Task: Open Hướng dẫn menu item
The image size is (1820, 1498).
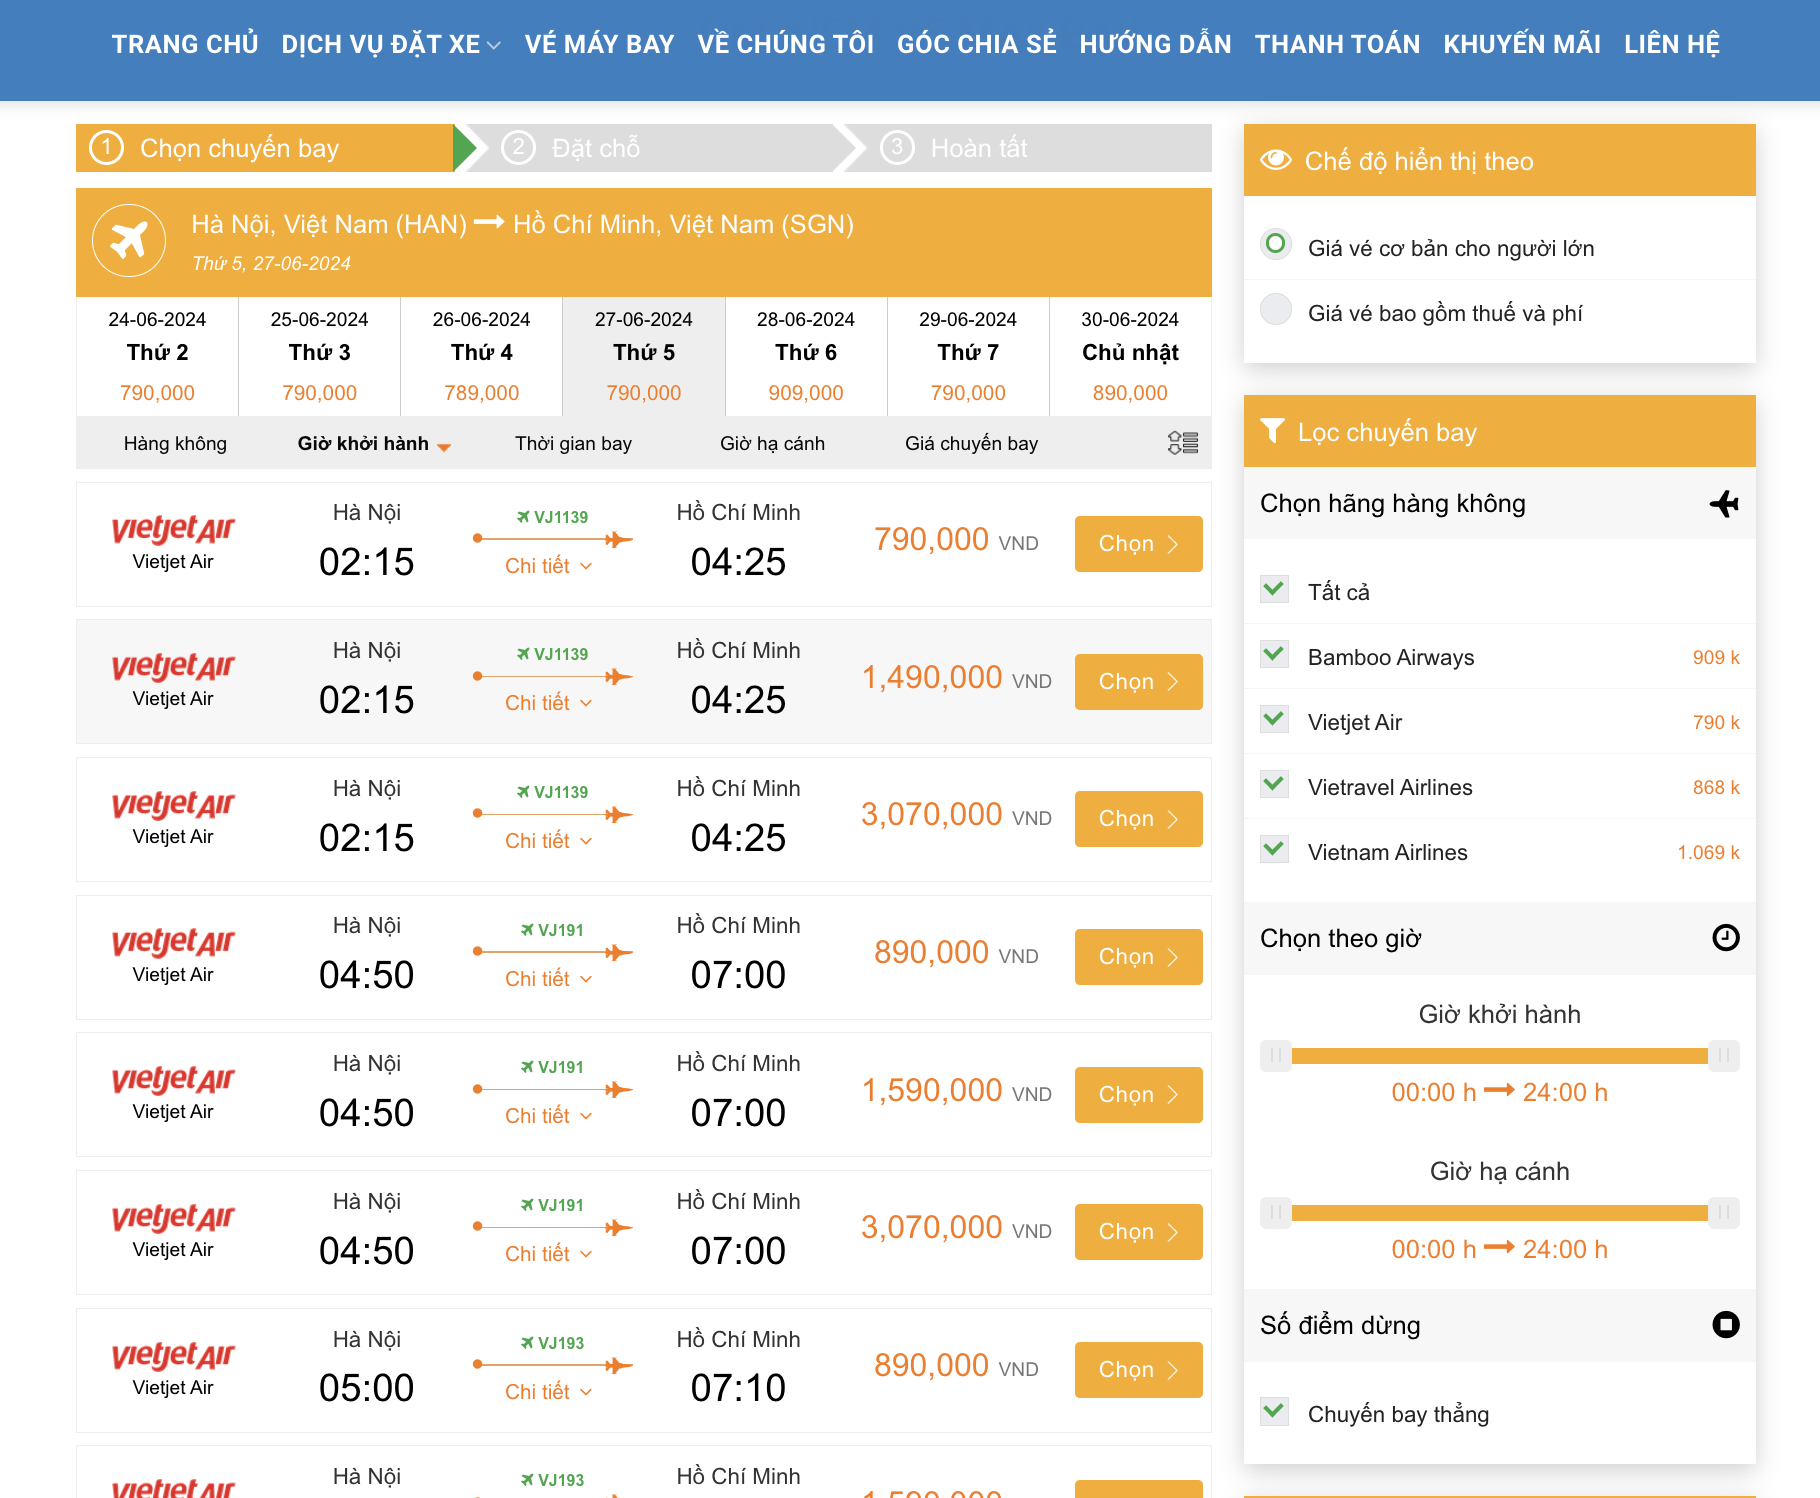Action: click(x=1155, y=44)
